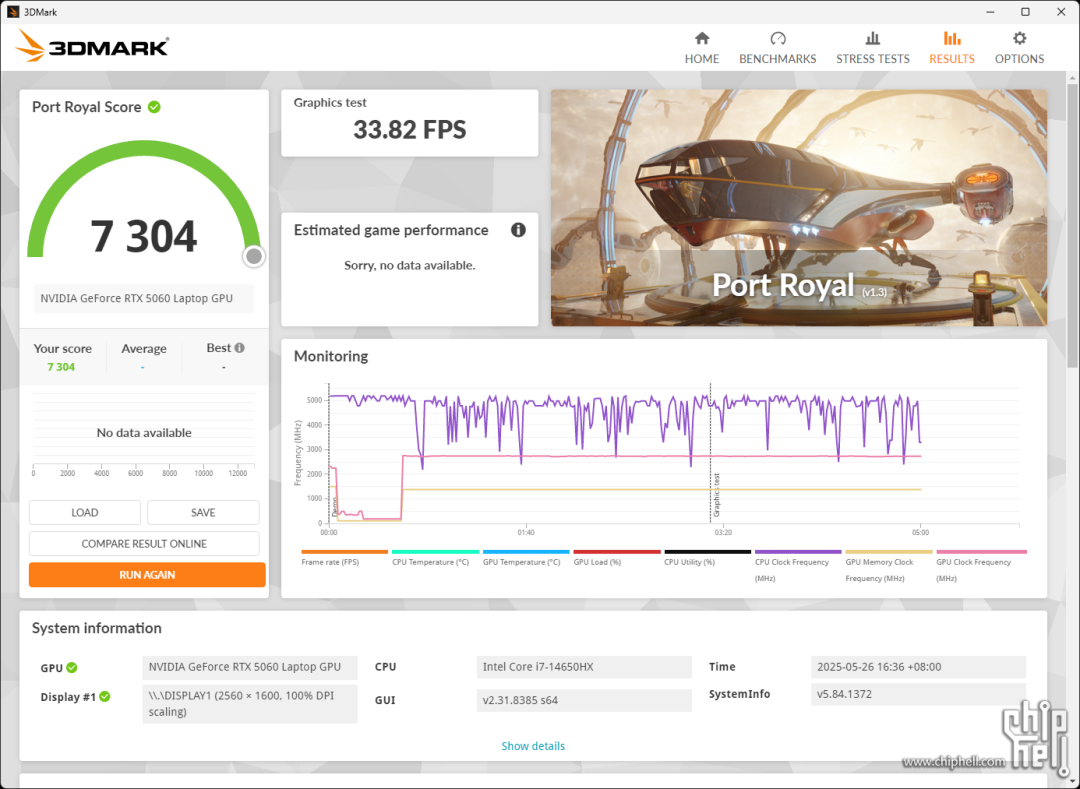Screen dimensions: 1080x789
Task: Click the Average score label
Action: click(x=144, y=348)
